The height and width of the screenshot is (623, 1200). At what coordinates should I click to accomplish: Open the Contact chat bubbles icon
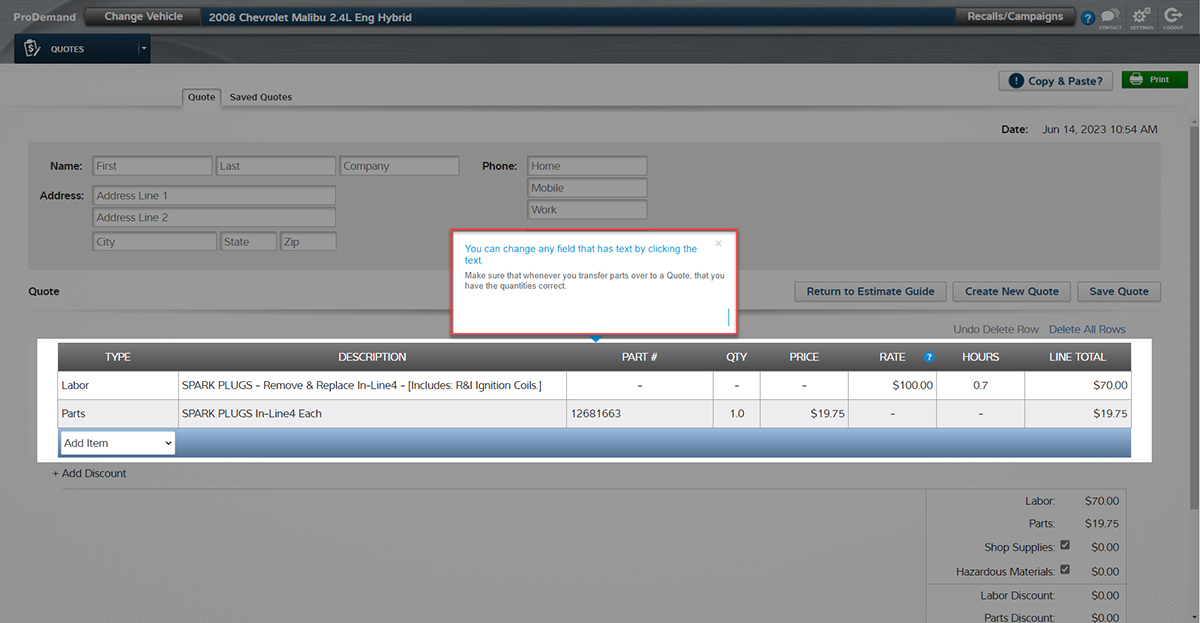tap(1110, 17)
